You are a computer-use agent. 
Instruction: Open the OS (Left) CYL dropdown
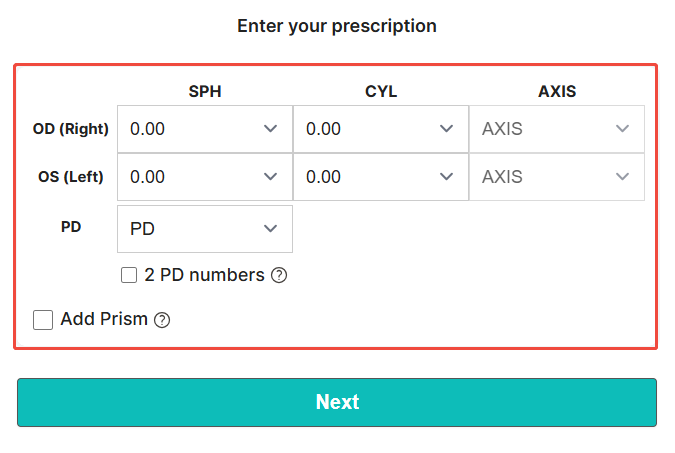point(381,177)
